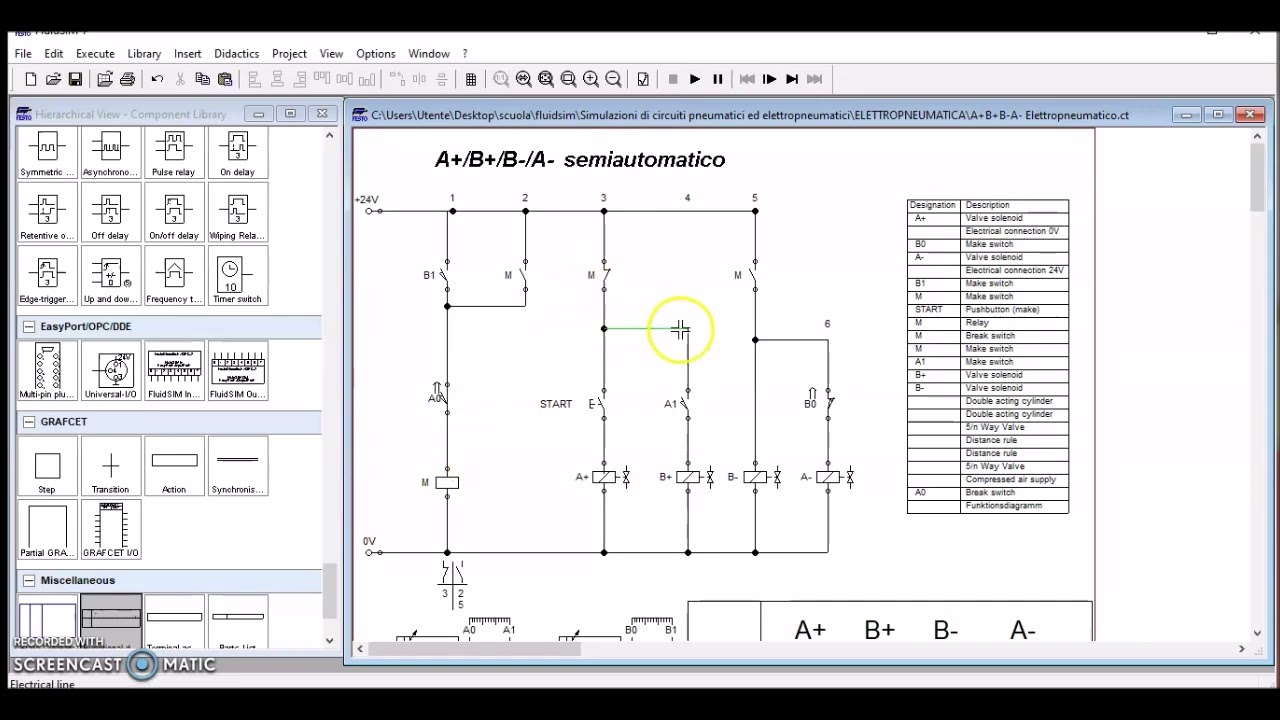The width and height of the screenshot is (1280, 720).
Task: Select the GRAFCET I/O component
Action: coord(110,531)
